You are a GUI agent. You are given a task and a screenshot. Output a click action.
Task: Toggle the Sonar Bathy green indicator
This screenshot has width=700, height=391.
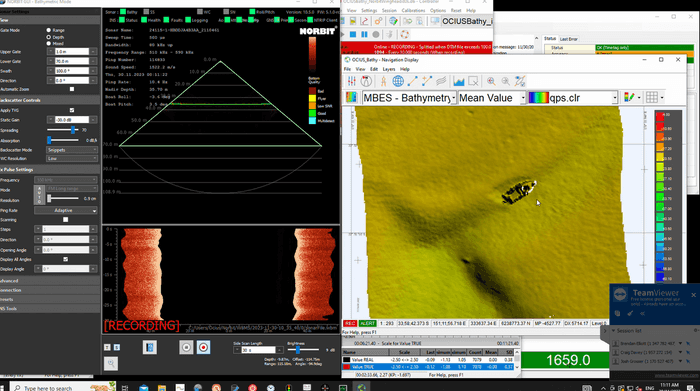pos(123,12)
